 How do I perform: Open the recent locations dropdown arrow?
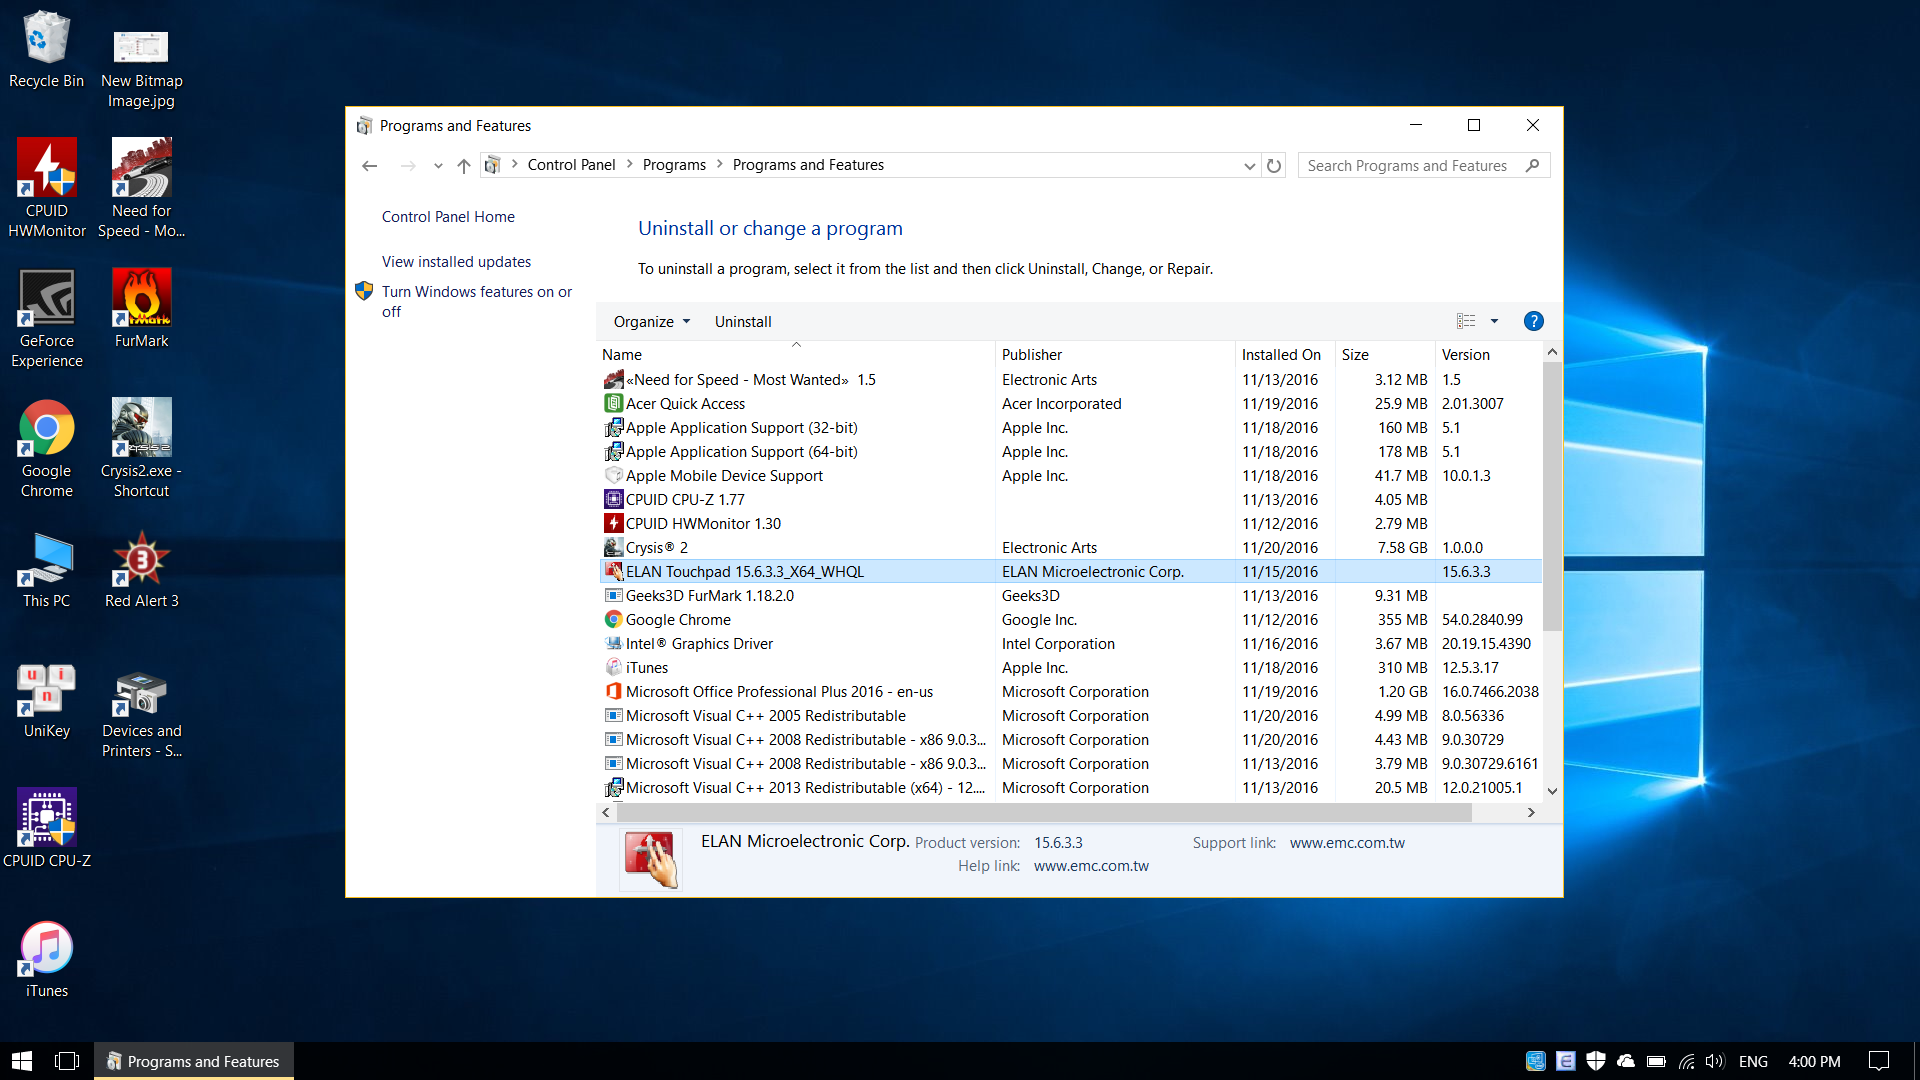438,166
